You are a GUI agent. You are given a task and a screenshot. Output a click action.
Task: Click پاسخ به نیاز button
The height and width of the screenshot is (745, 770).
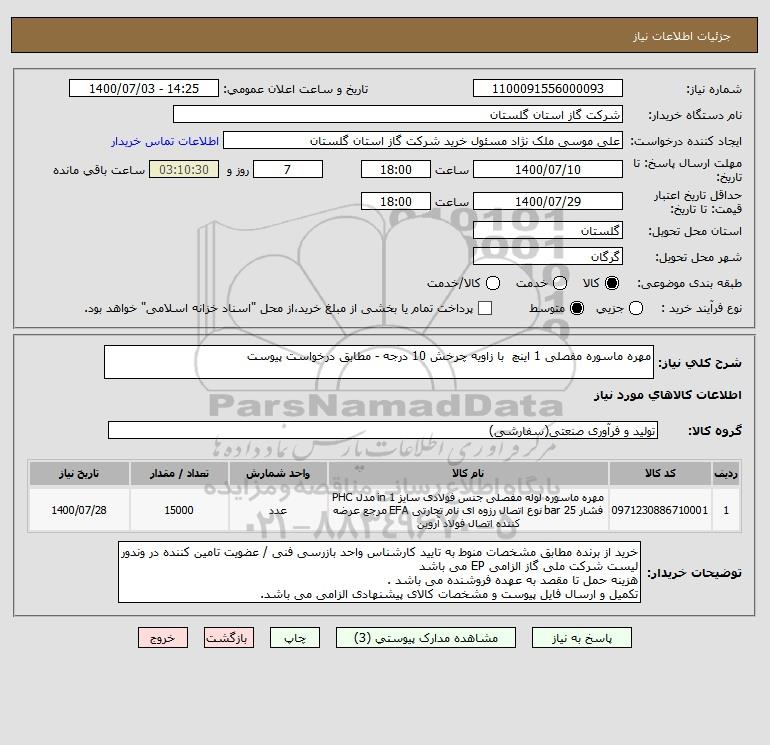coord(581,638)
